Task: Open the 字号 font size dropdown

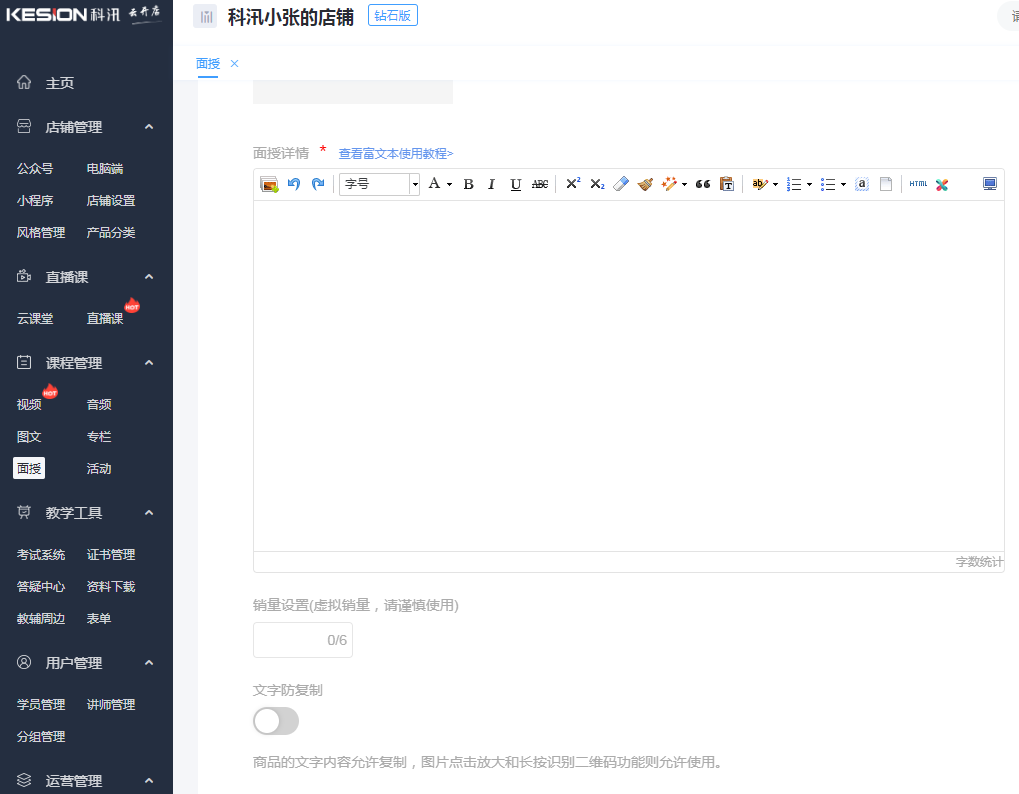Action: coord(379,184)
